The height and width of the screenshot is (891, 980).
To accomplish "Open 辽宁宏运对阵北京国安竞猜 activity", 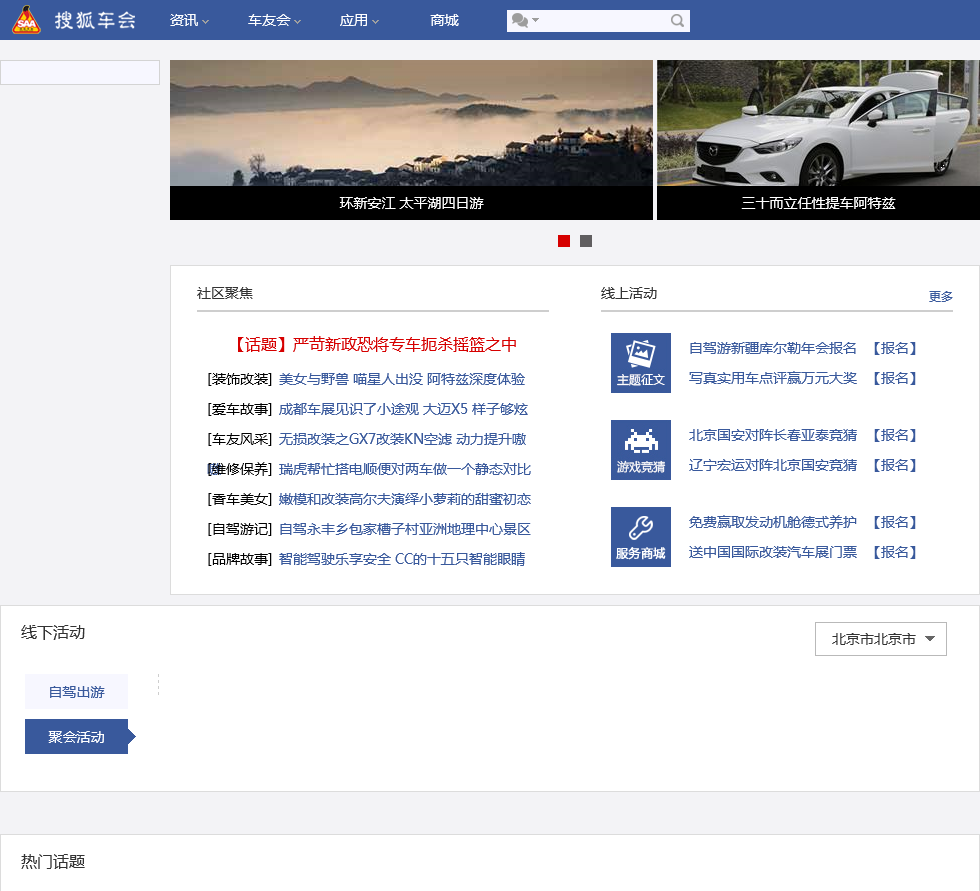I will point(772,465).
